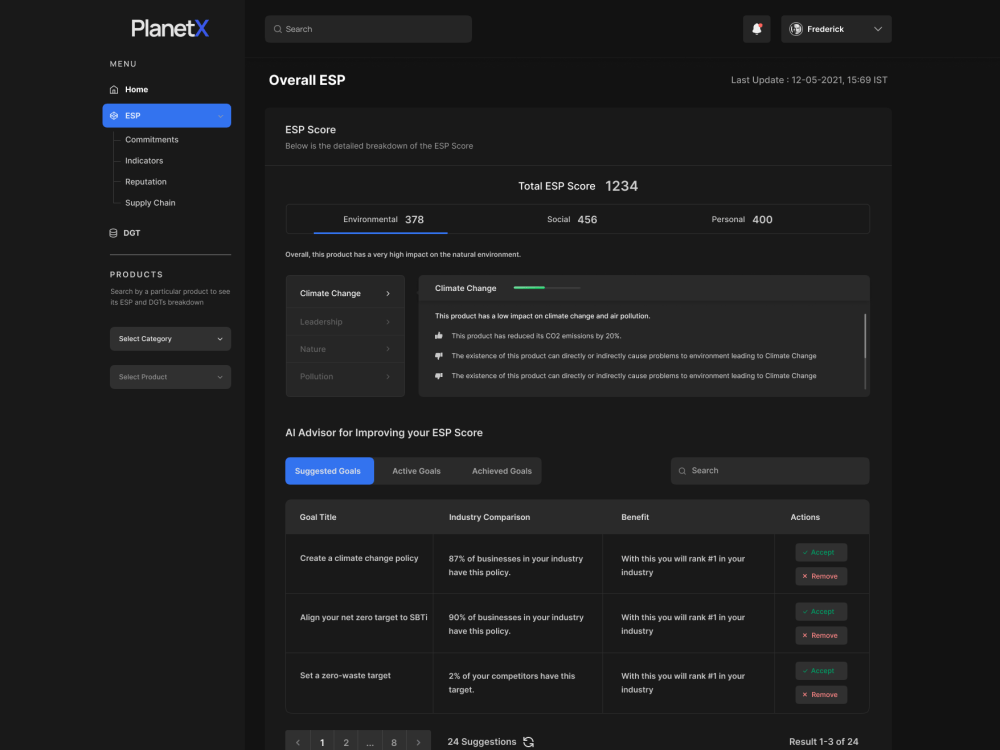Click the Benefit column header

635,517
